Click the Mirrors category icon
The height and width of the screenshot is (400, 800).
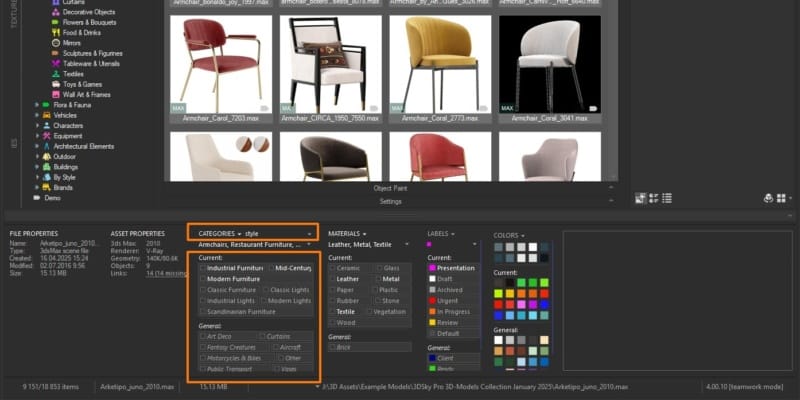(x=56, y=43)
